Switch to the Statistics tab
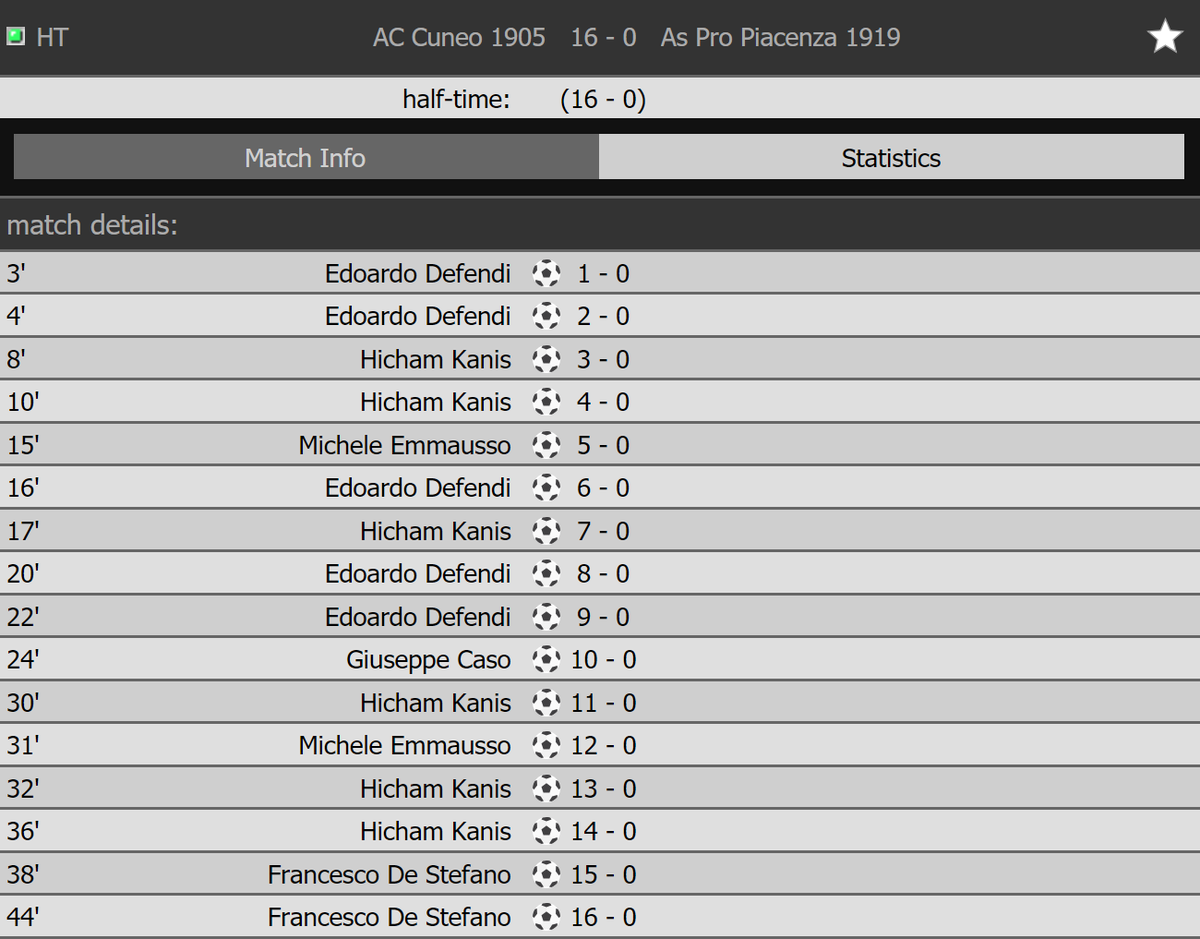Image resolution: width=1200 pixels, height=939 pixels. pyautogui.click(x=891, y=158)
